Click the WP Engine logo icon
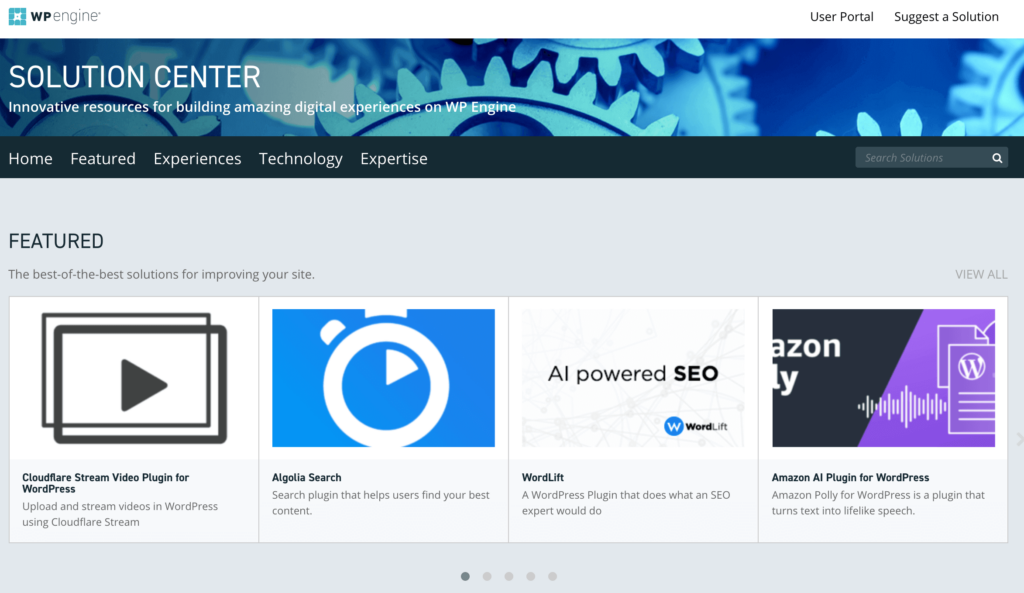 pyautogui.click(x=17, y=16)
